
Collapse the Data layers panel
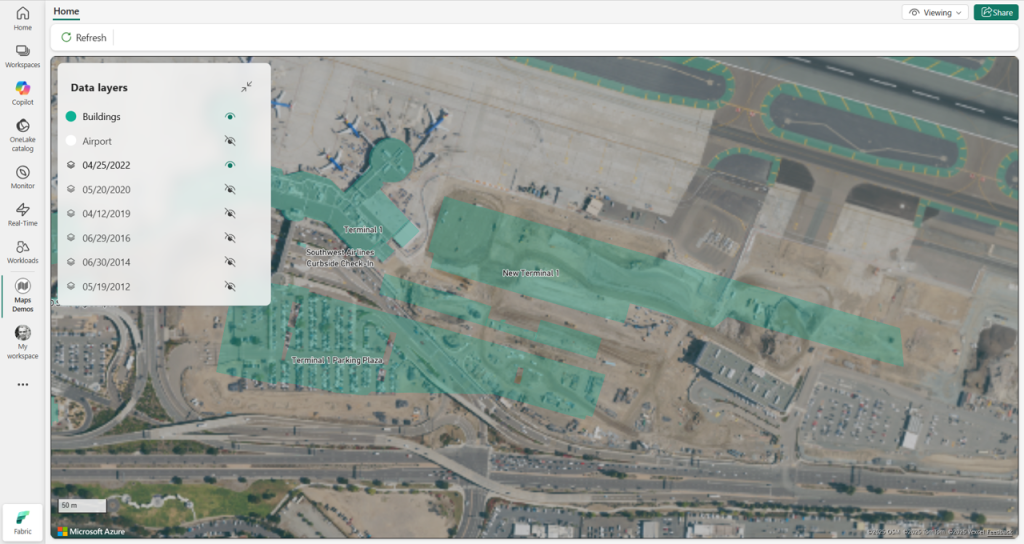[246, 87]
